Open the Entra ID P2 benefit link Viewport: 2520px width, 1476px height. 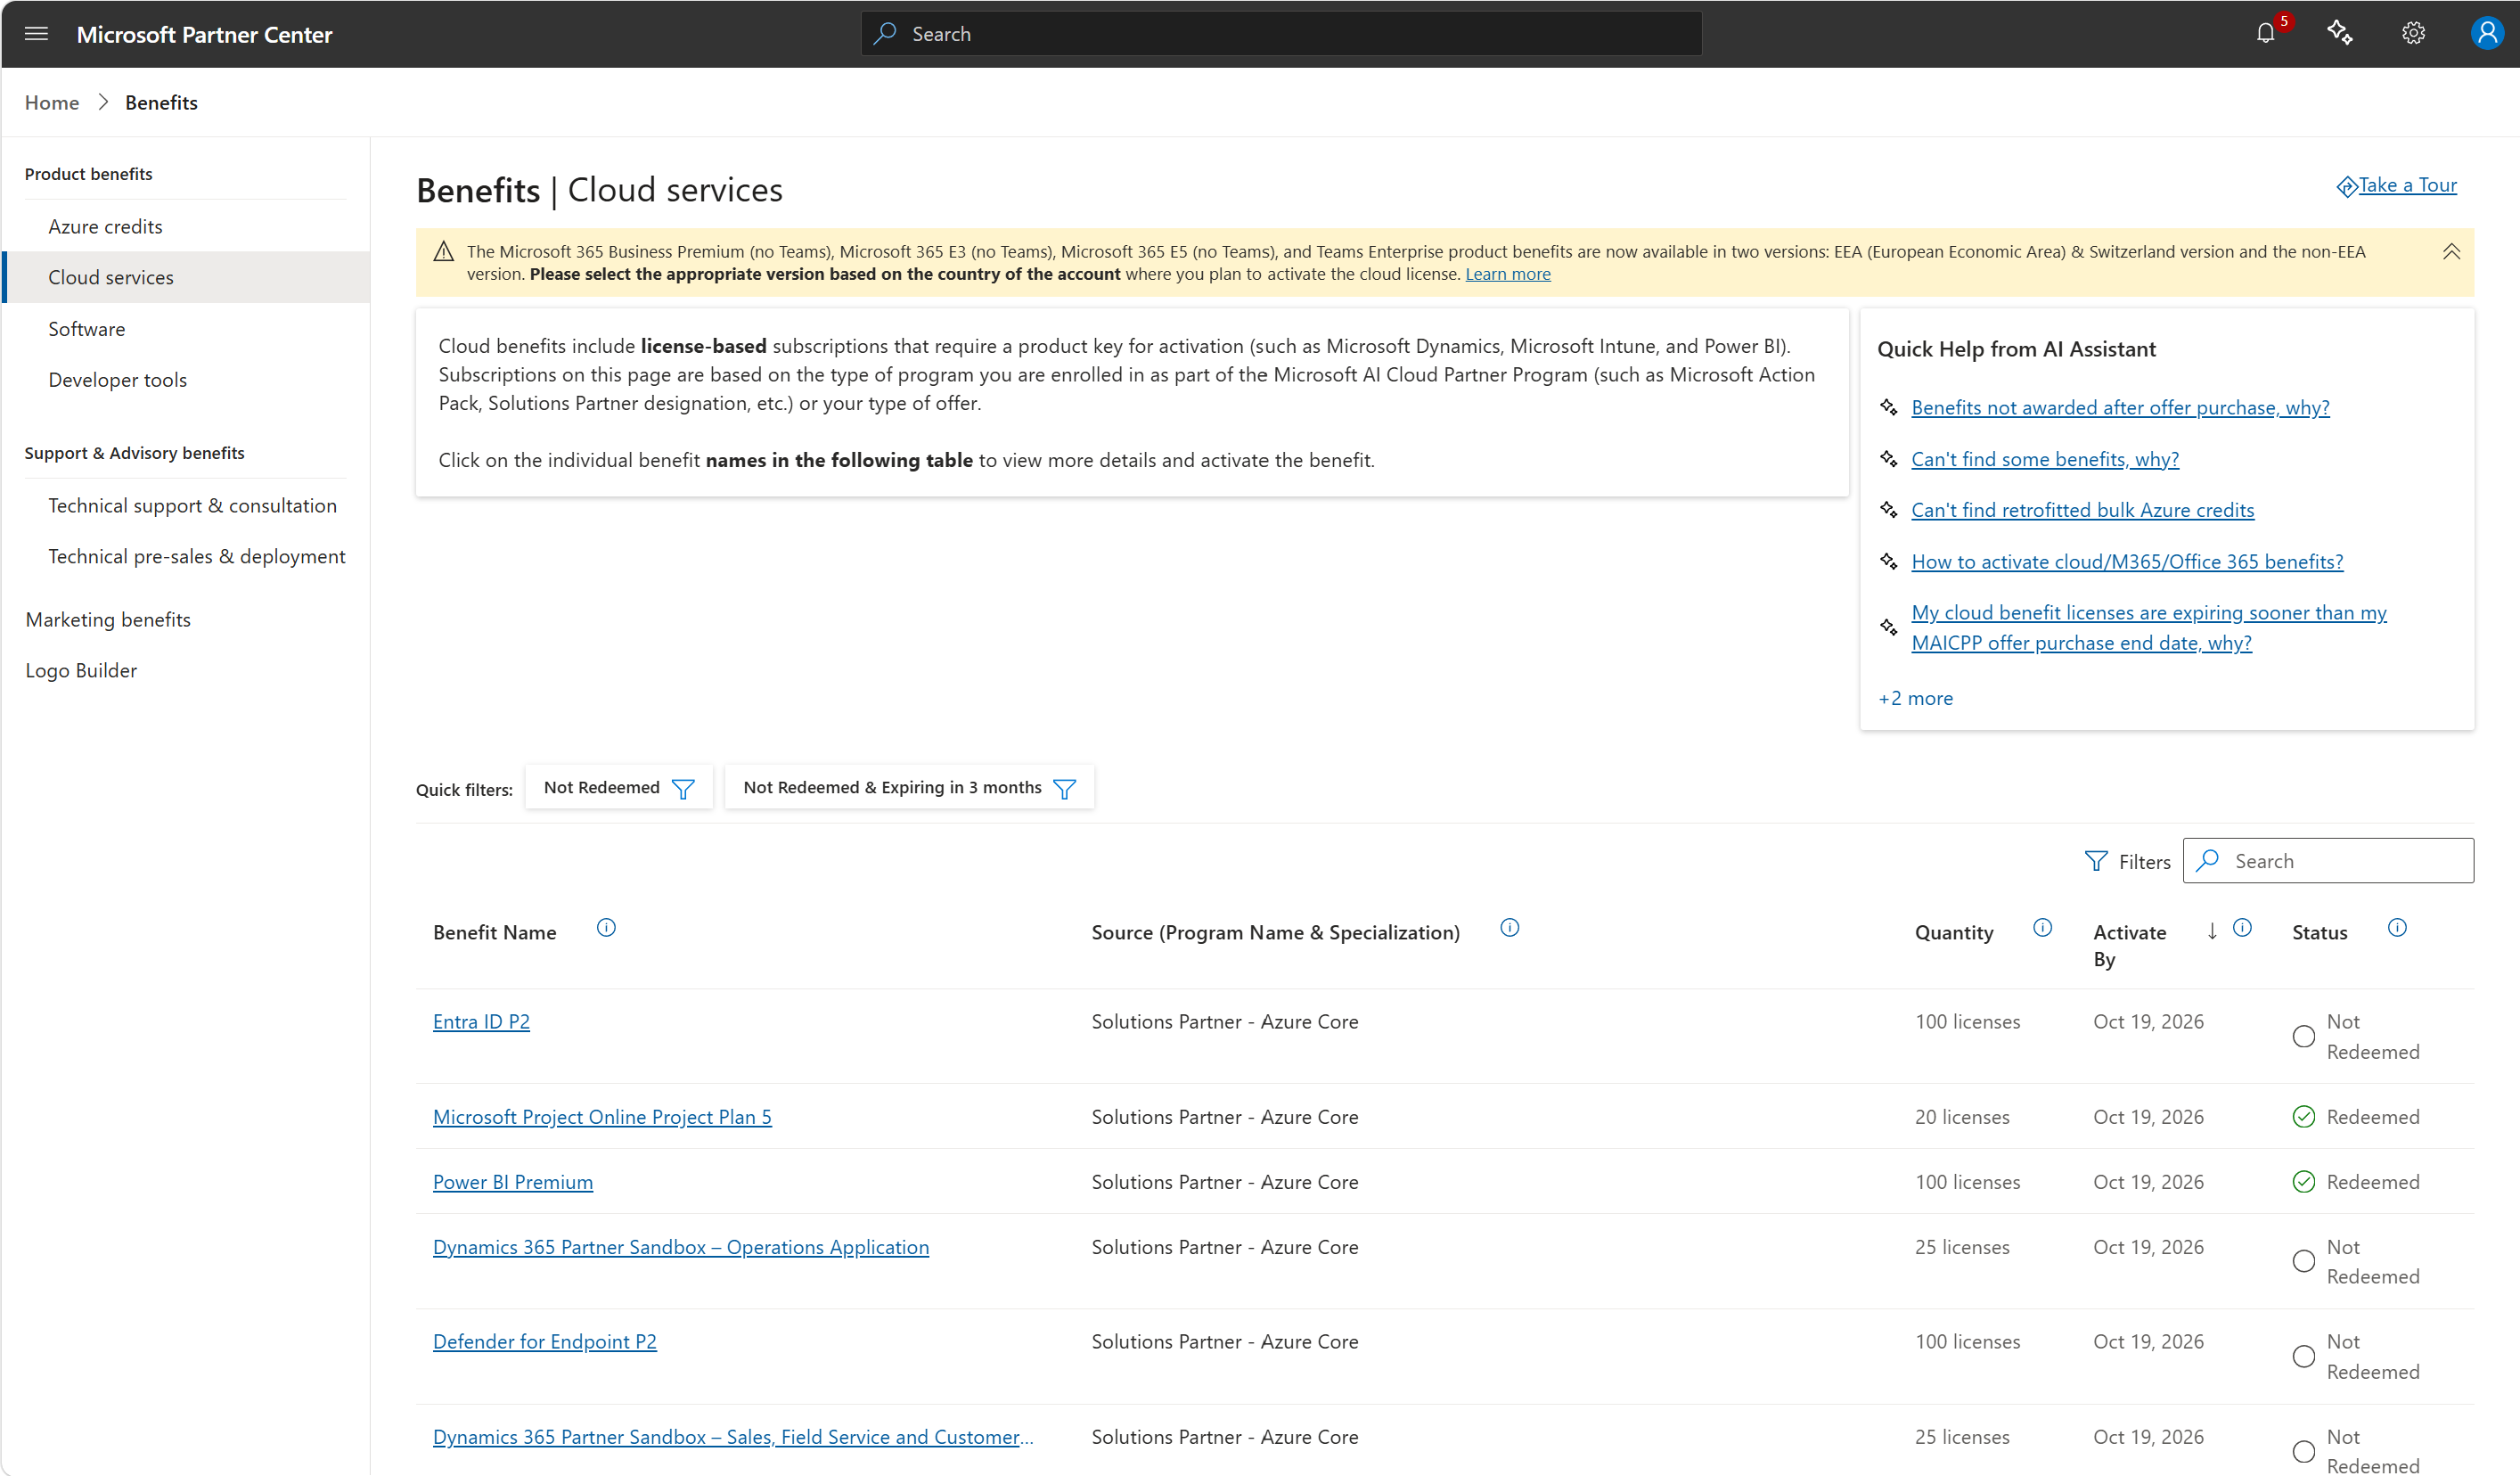pyautogui.click(x=481, y=1021)
